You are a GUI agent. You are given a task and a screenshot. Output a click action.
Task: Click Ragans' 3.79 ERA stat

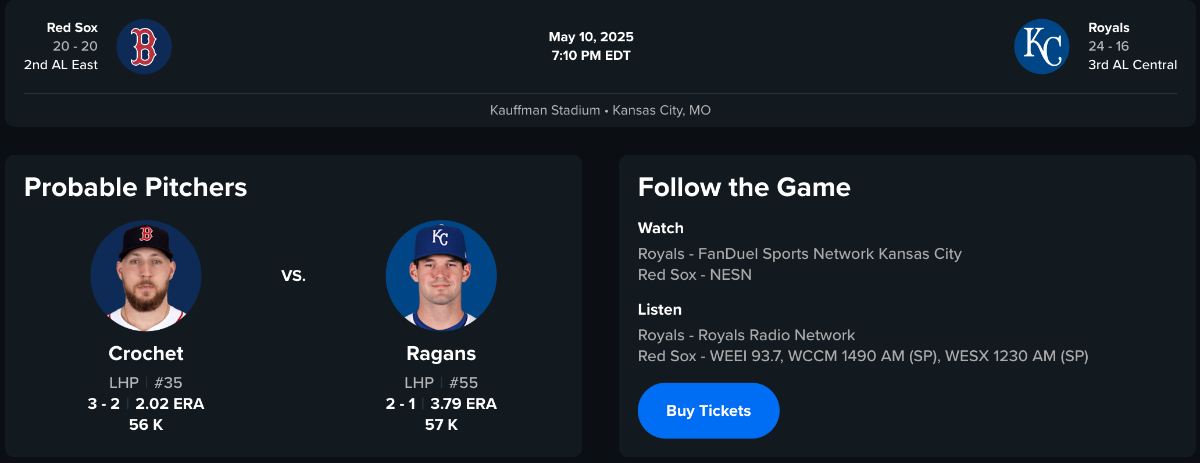[x=463, y=404]
